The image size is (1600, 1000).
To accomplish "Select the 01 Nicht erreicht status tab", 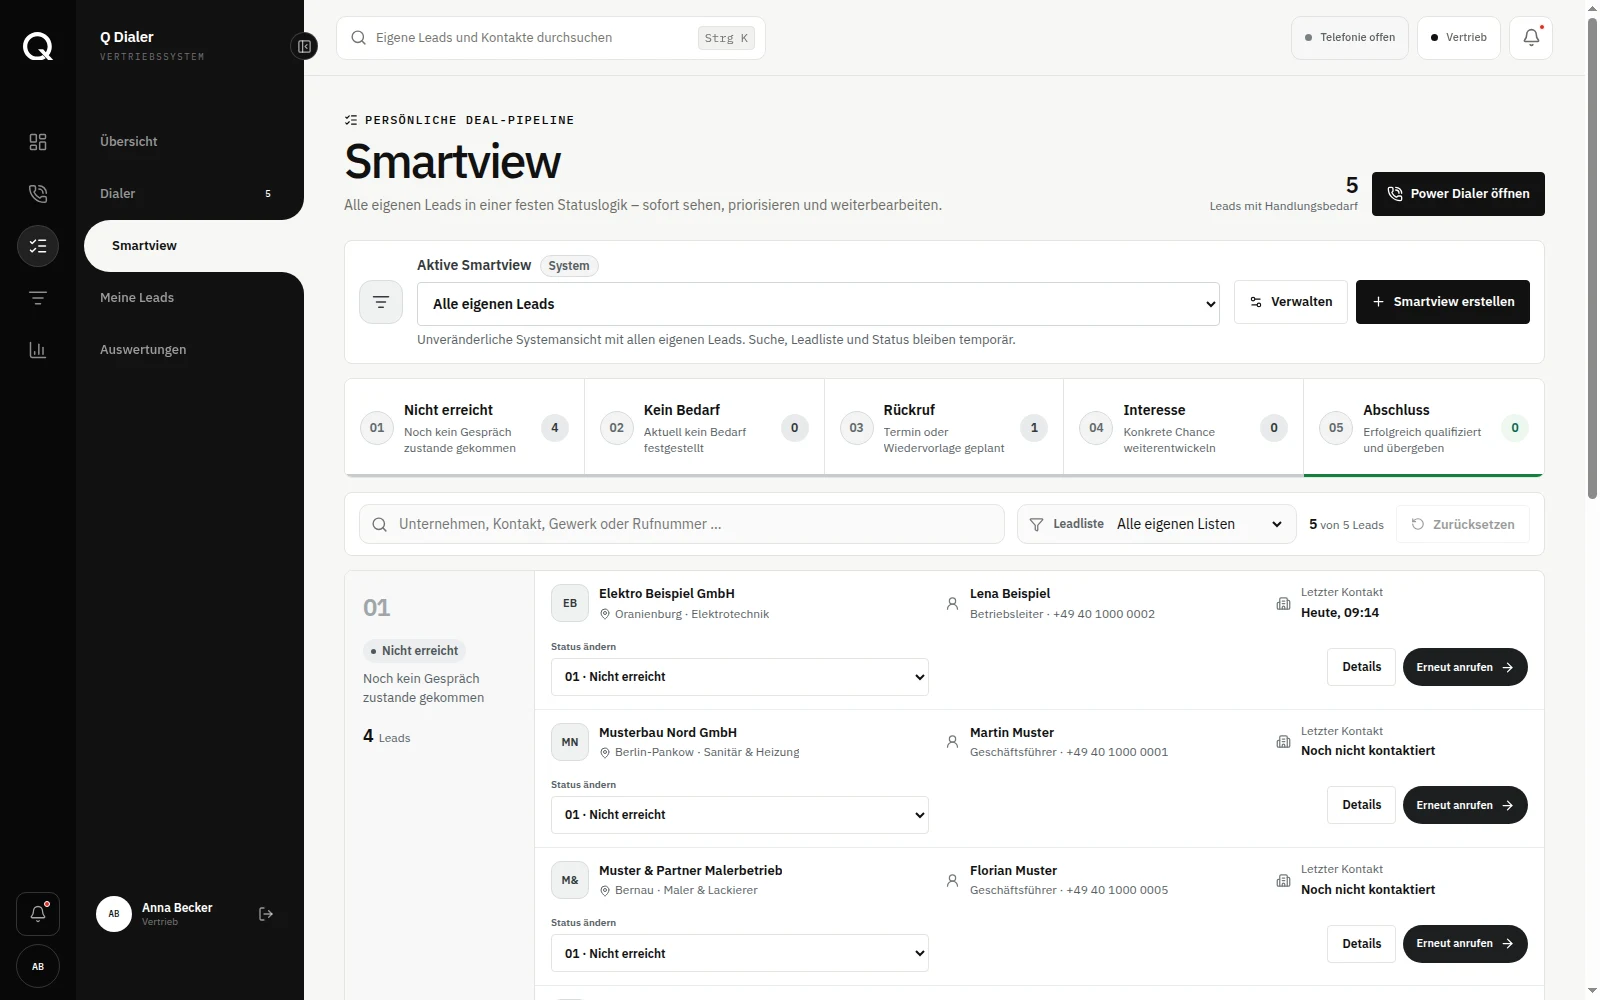I will [465, 428].
